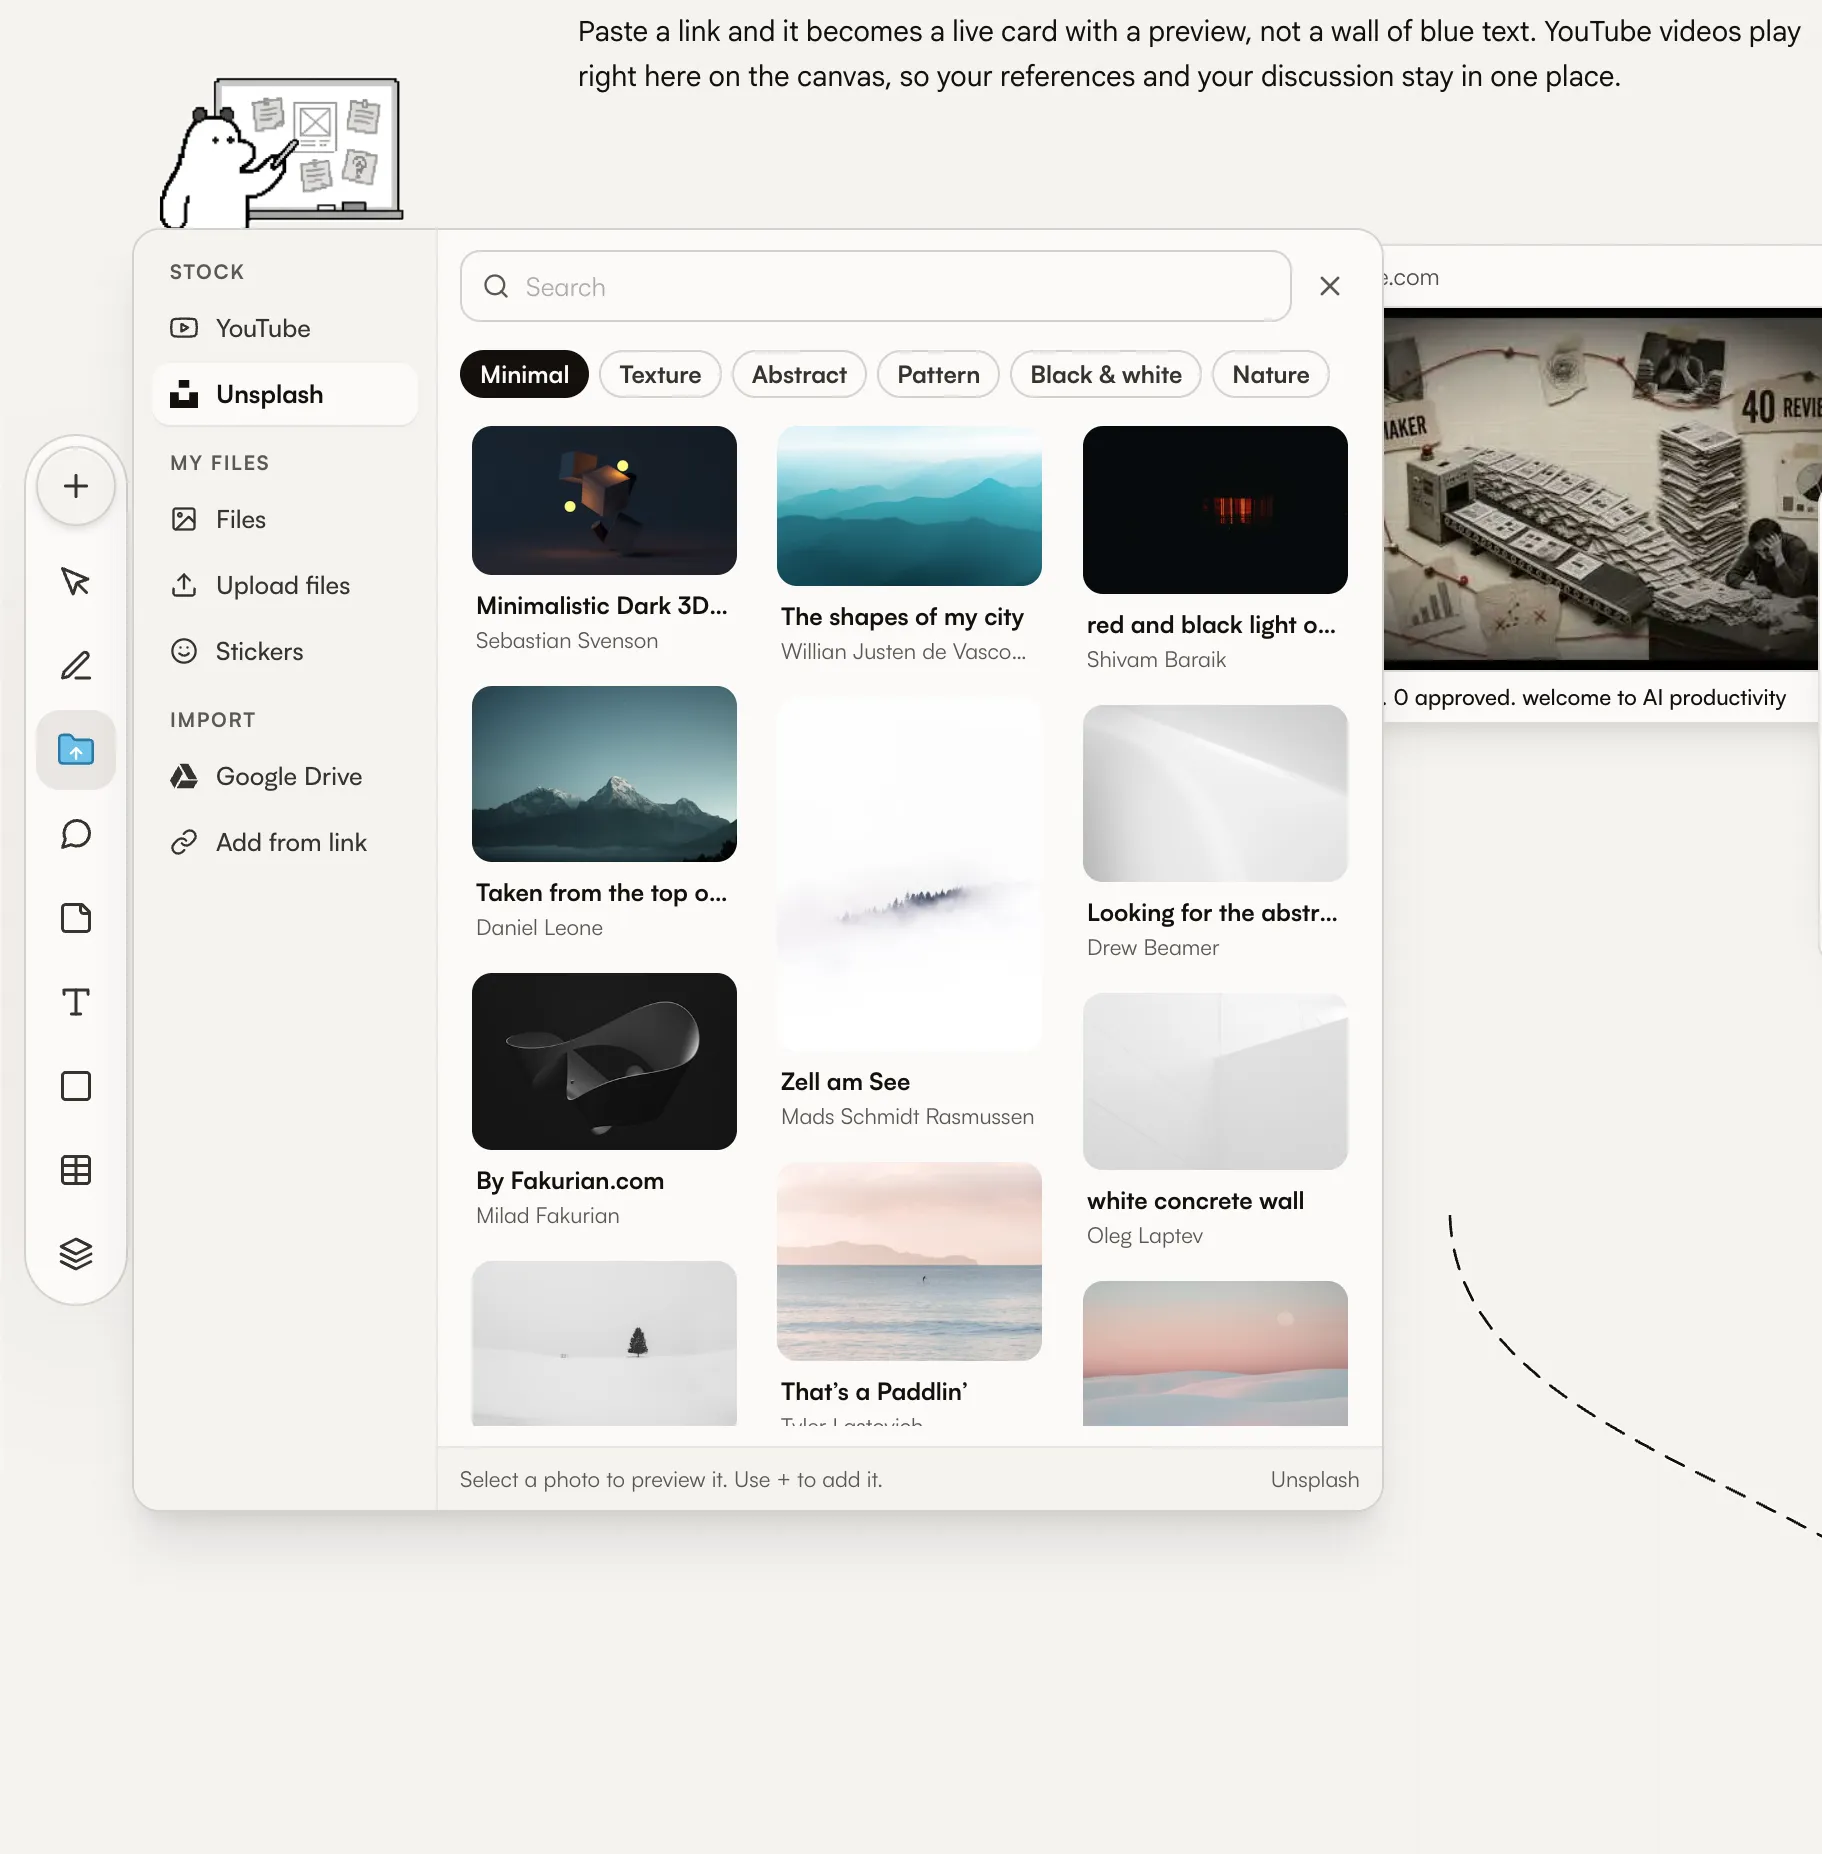This screenshot has width=1822, height=1854.
Task: Preview red and black light photo
Action: (x=1215, y=510)
